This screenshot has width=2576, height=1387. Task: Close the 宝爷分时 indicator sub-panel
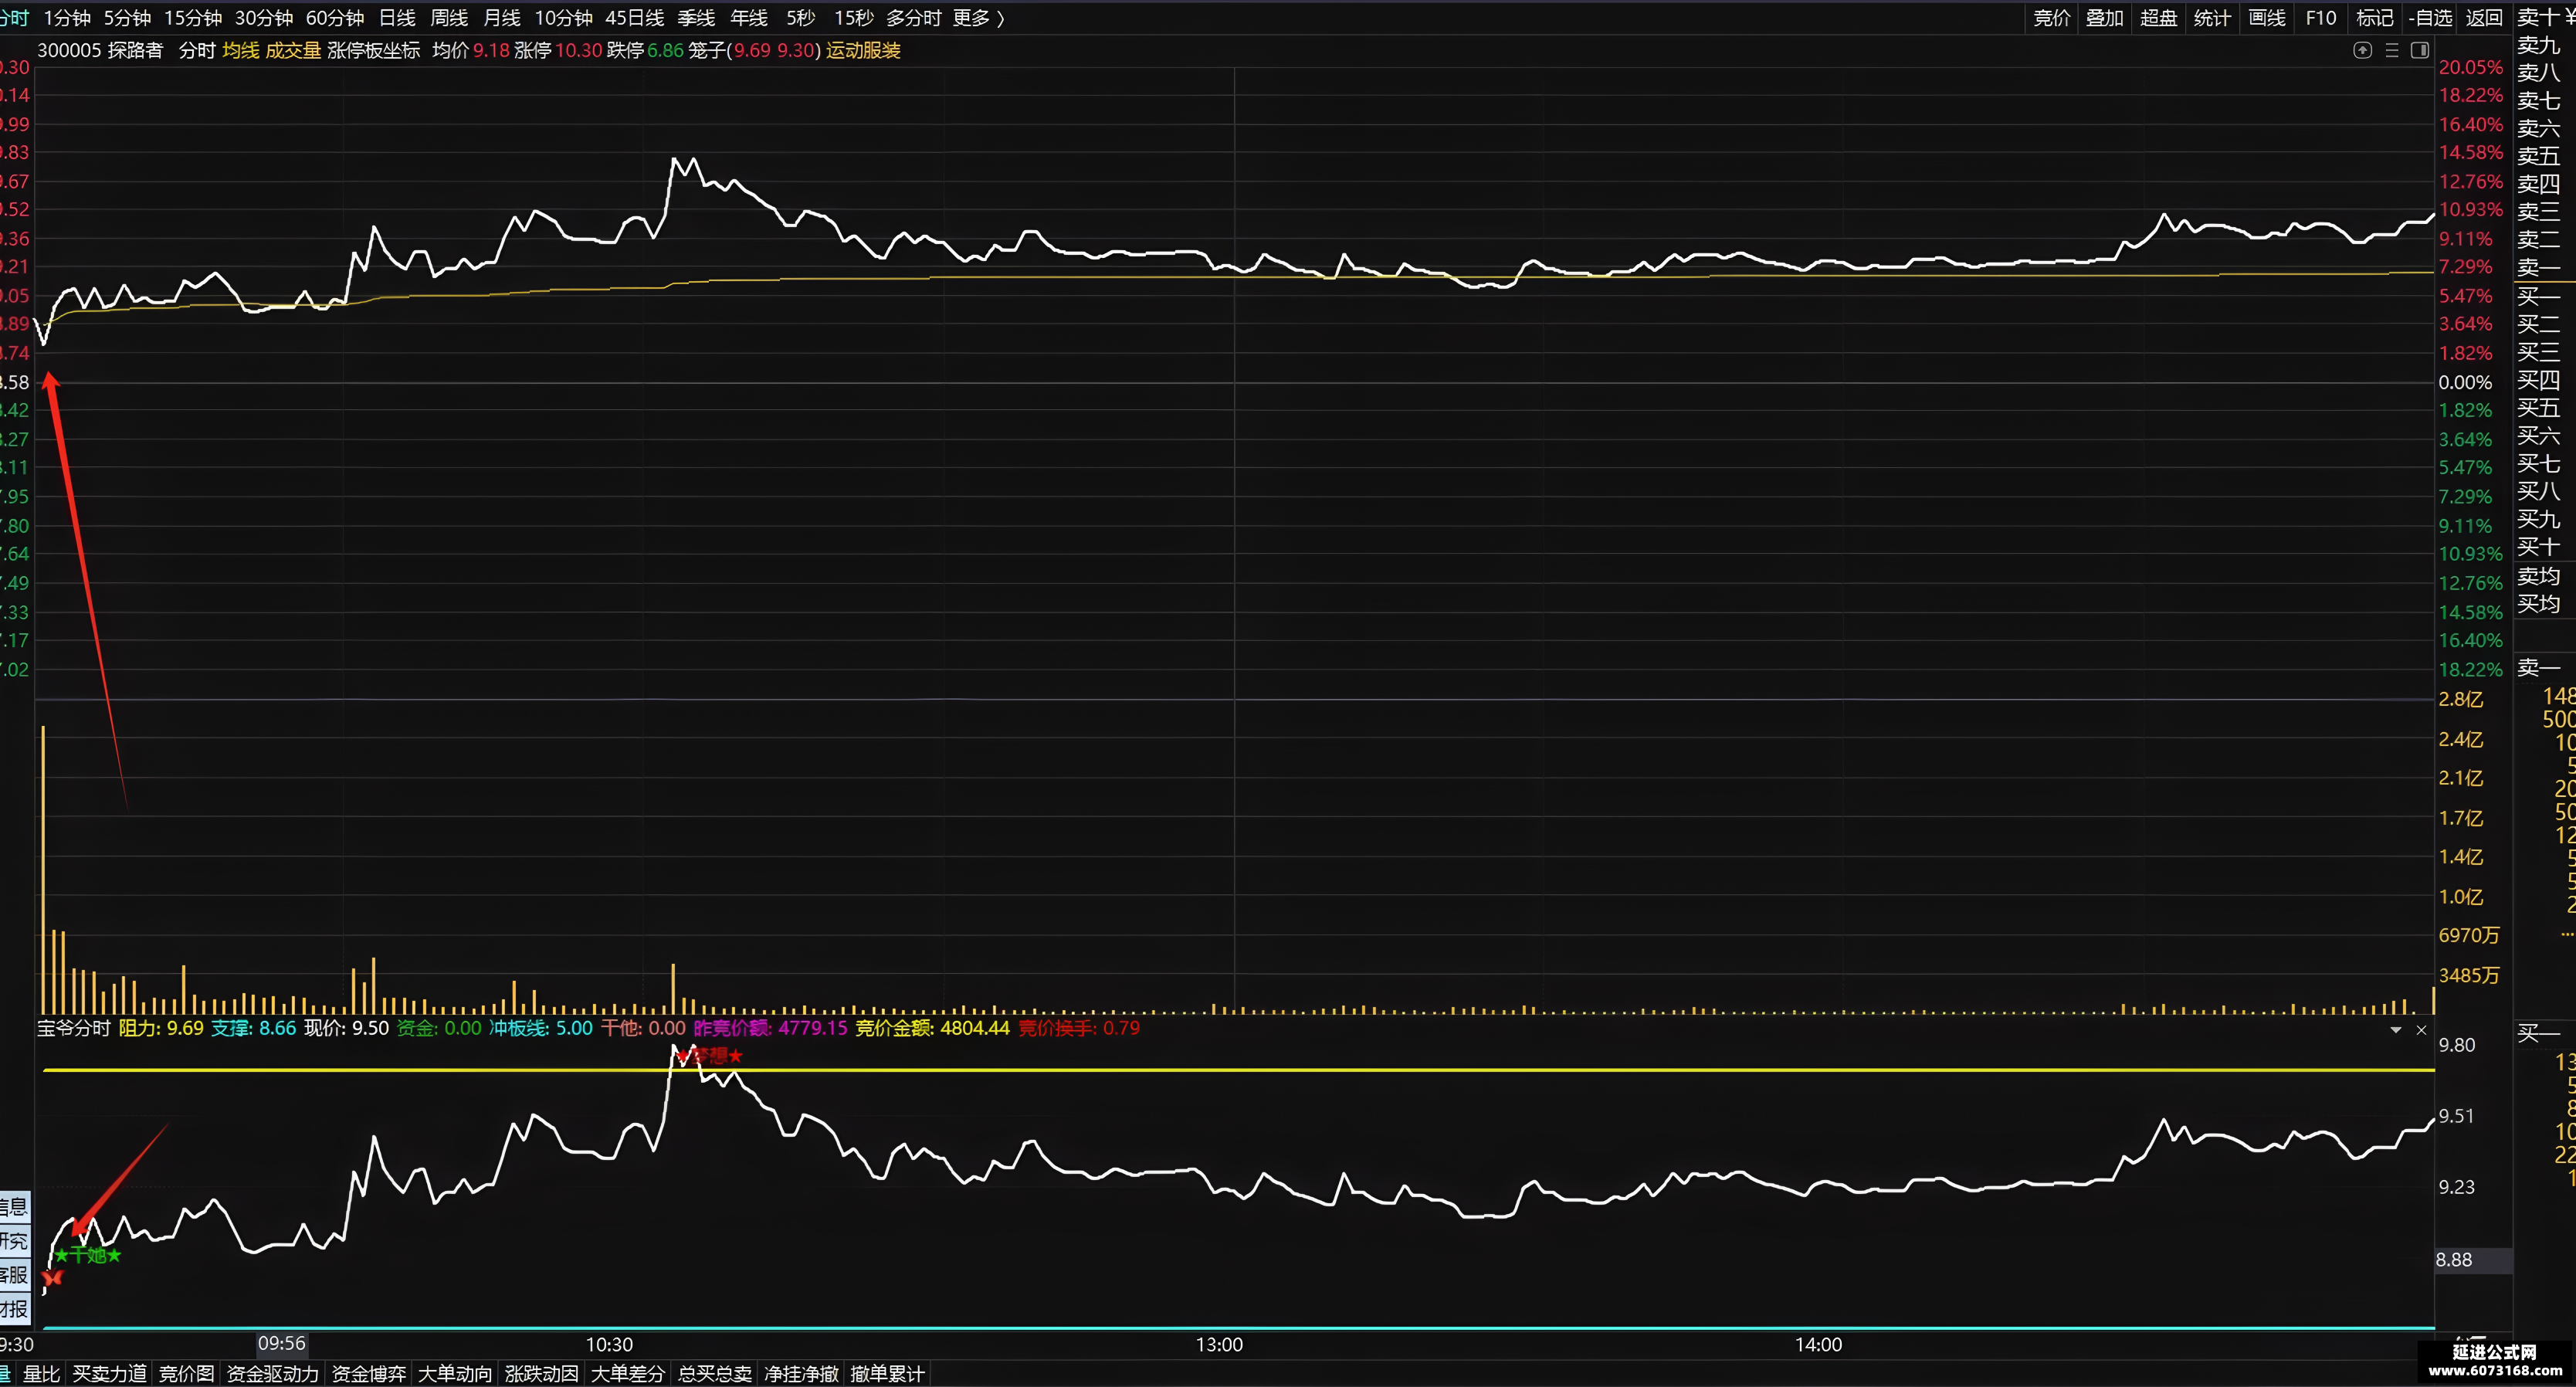[2421, 1030]
